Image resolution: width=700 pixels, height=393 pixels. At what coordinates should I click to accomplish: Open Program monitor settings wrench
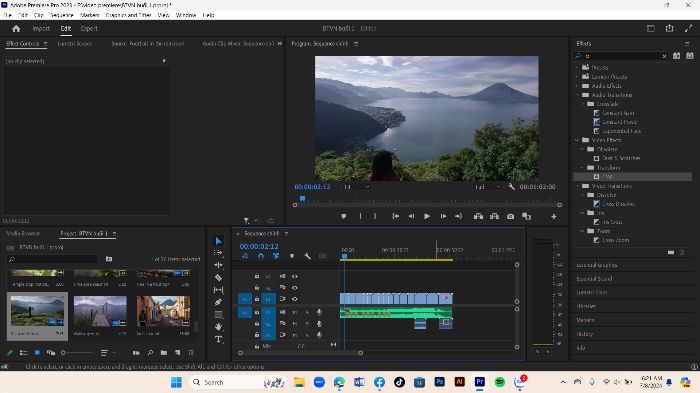tap(511, 187)
